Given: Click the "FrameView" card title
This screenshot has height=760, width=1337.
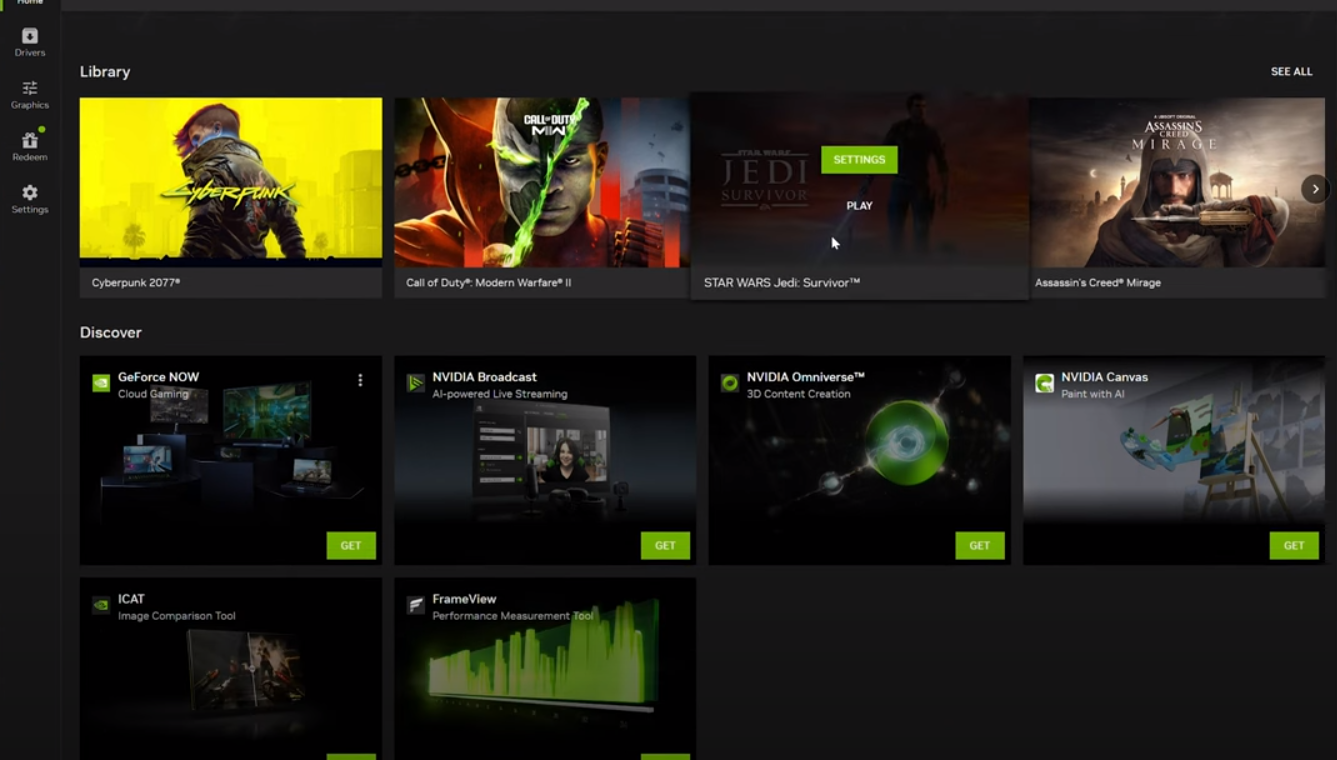Looking at the screenshot, I should pyautogui.click(x=464, y=599).
